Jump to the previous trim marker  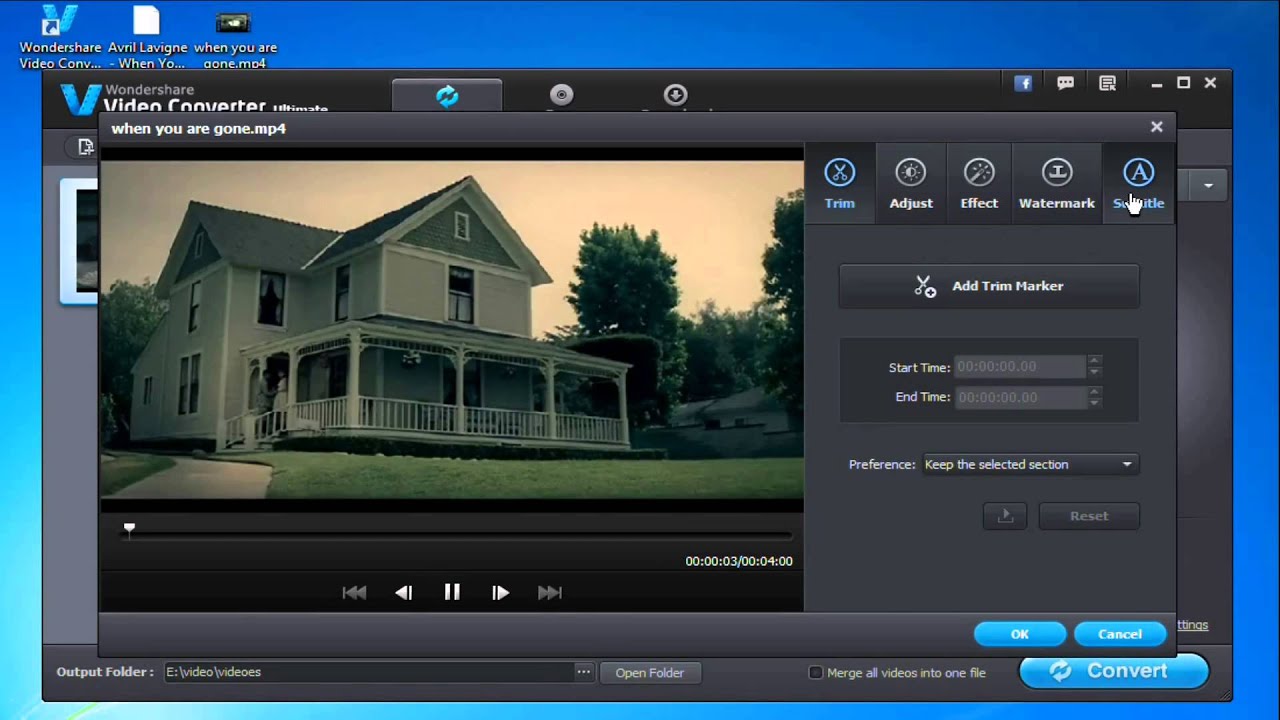click(x=354, y=592)
